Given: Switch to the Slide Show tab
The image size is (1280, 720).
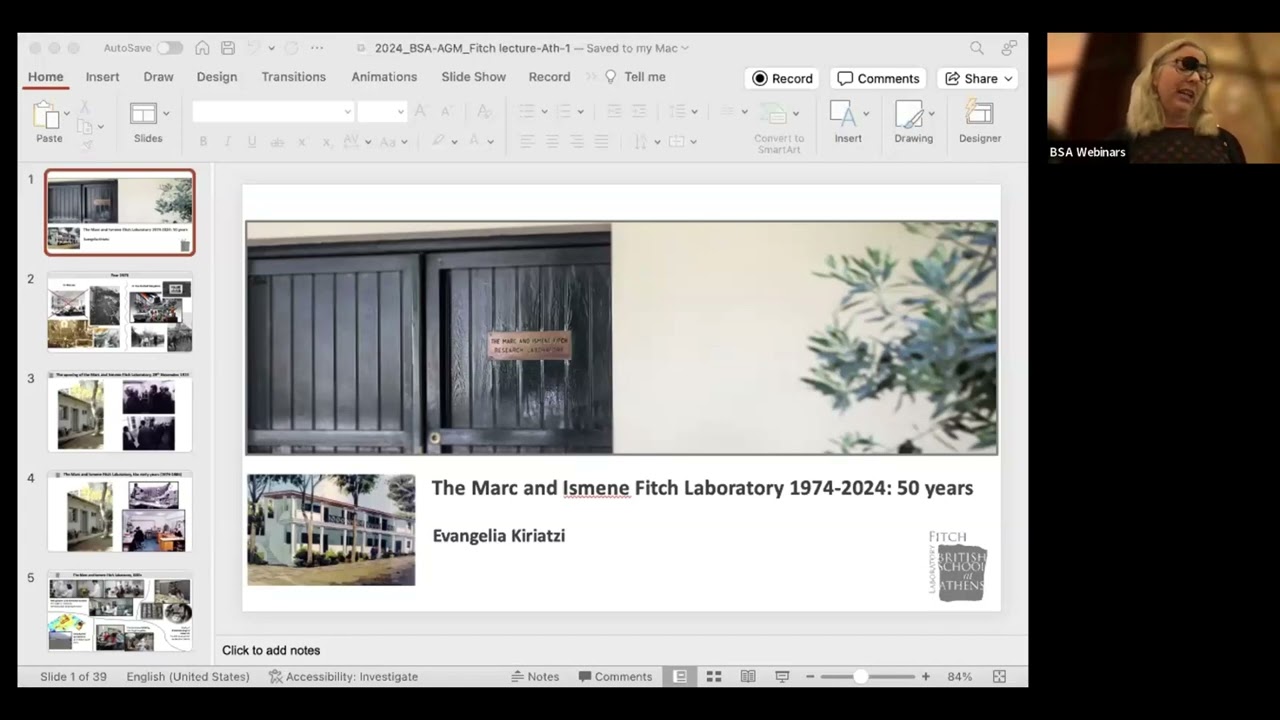Looking at the screenshot, I should [x=473, y=77].
